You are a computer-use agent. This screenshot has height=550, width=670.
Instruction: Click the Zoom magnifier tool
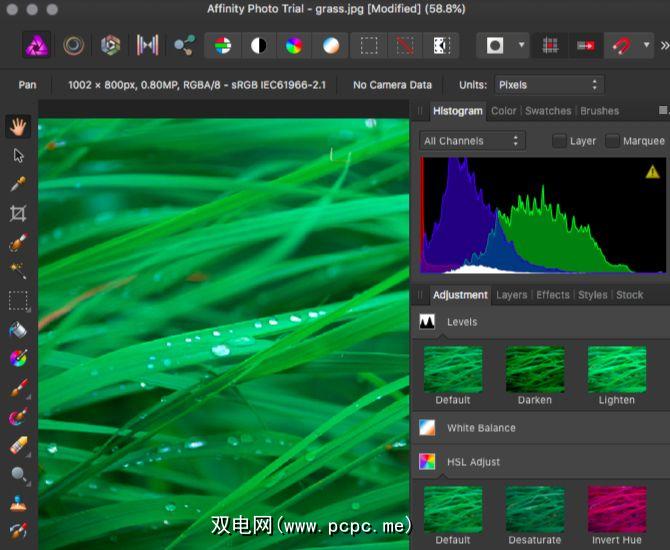(18, 474)
